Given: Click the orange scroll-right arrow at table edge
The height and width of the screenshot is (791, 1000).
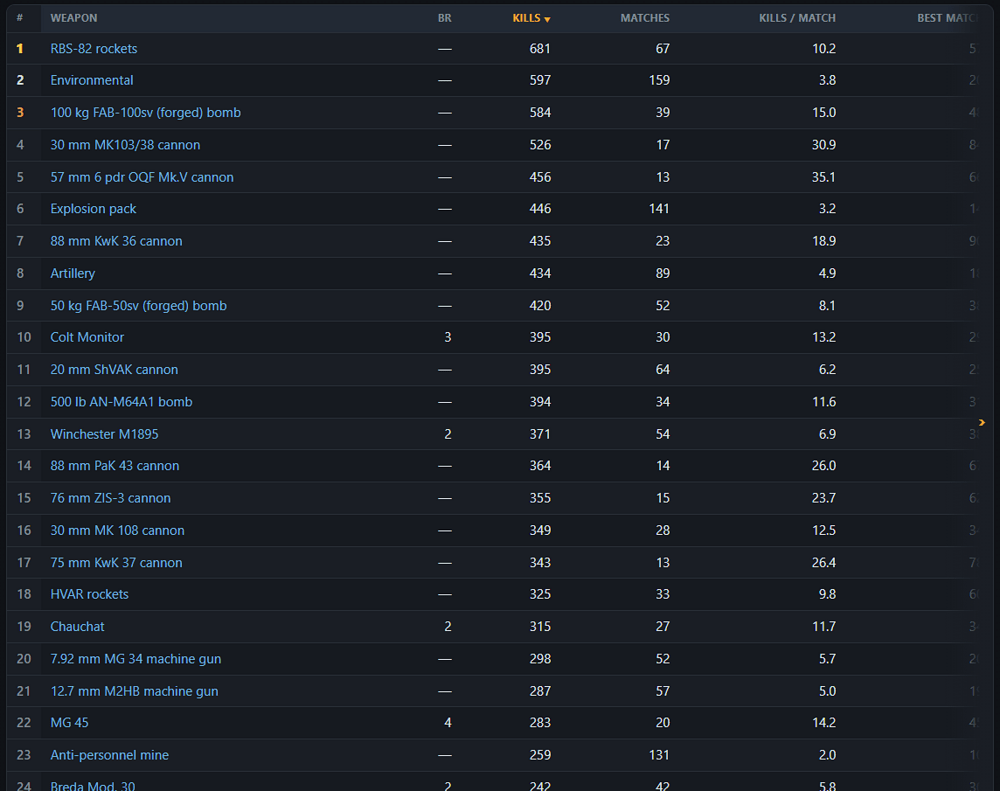Looking at the screenshot, I should coord(982,422).
